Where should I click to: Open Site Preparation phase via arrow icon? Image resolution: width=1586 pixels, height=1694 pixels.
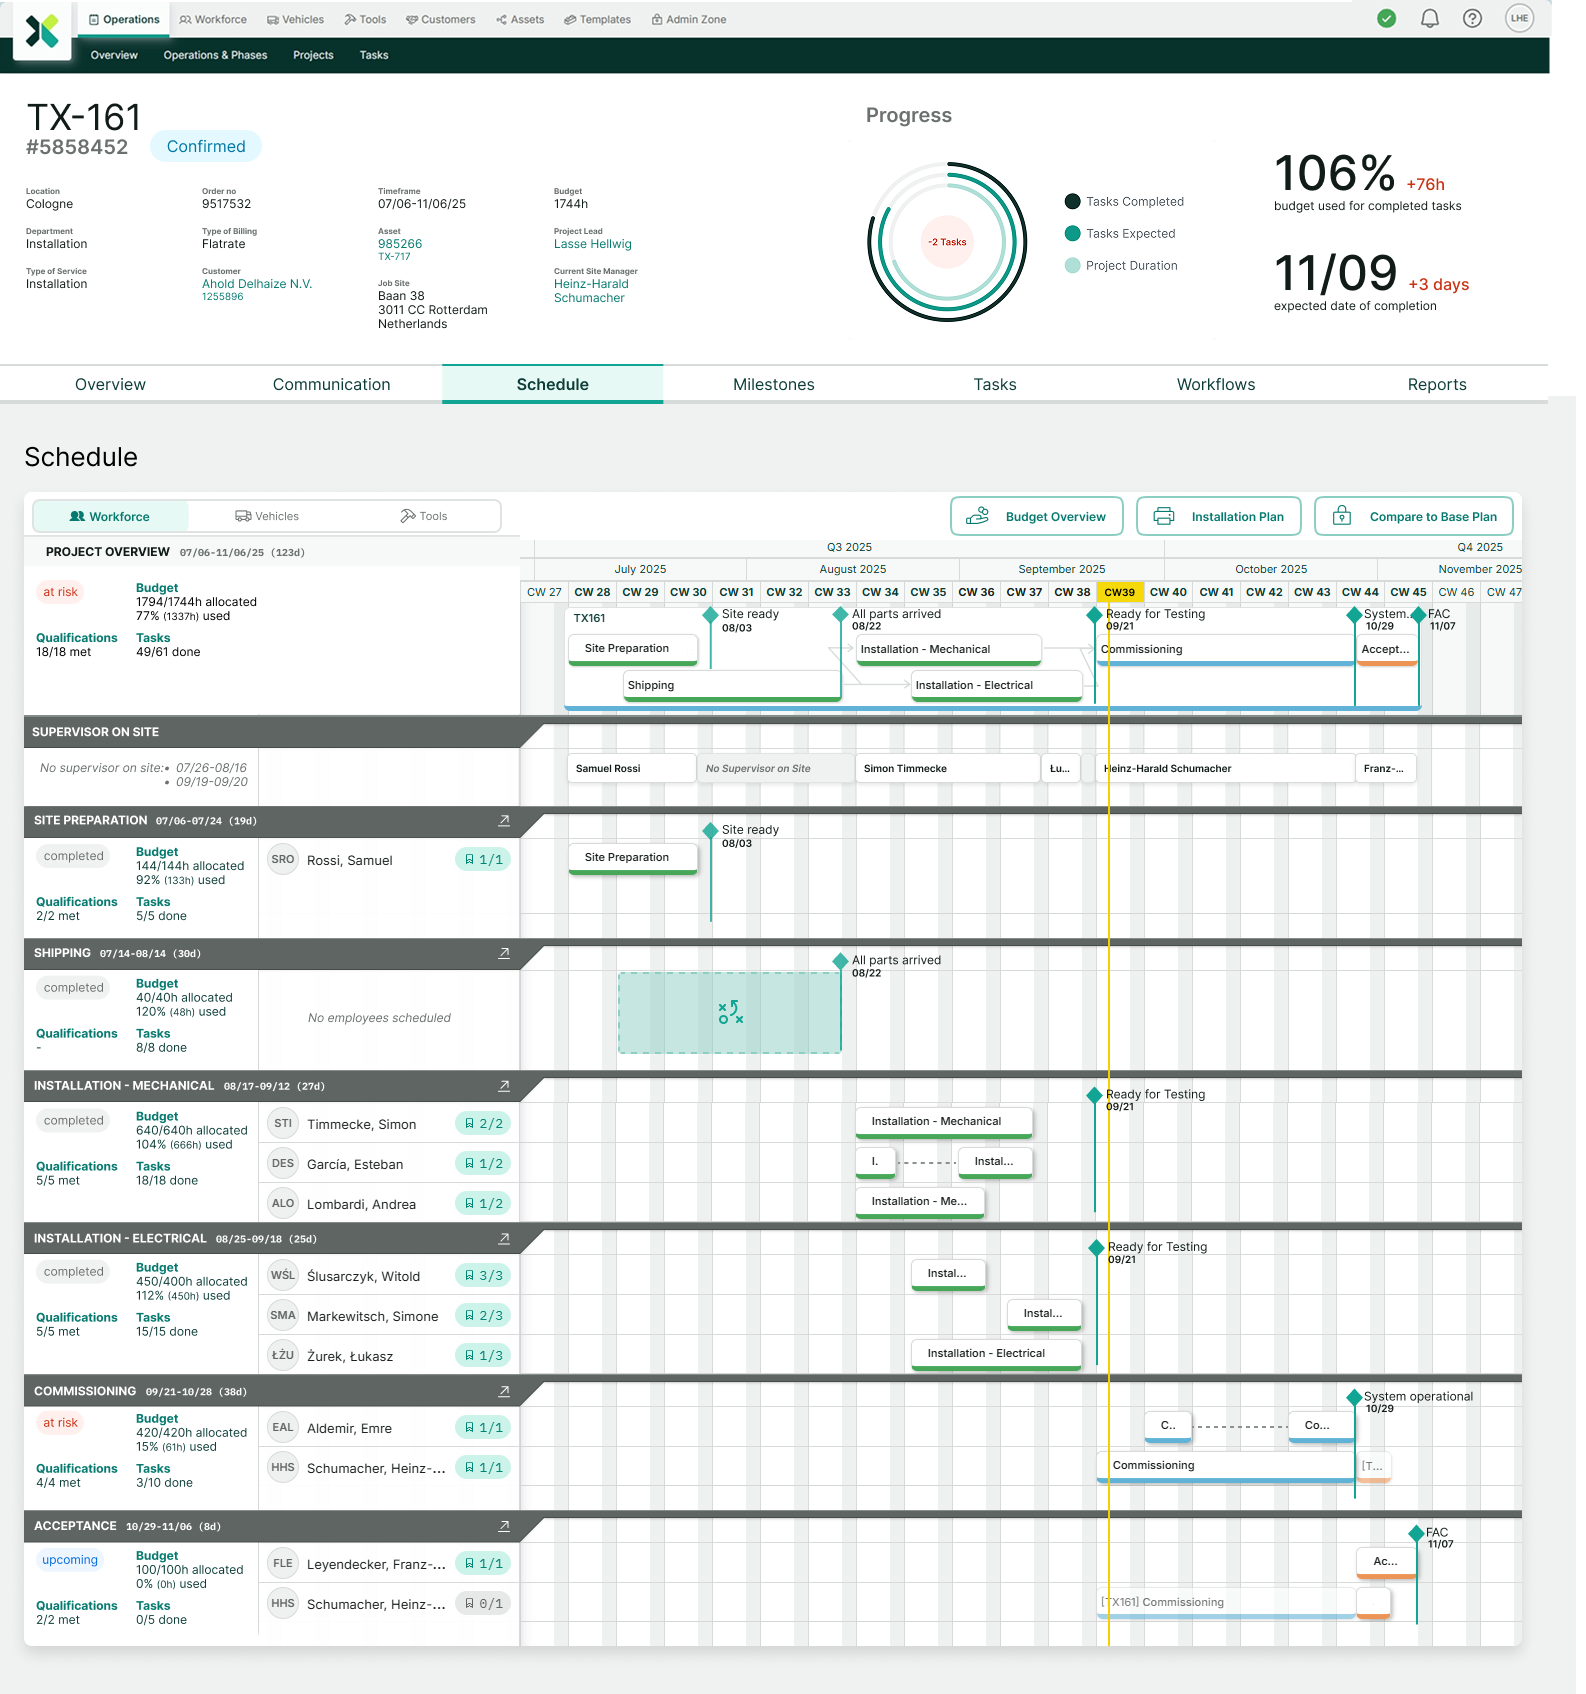click(x=504, y=821)
